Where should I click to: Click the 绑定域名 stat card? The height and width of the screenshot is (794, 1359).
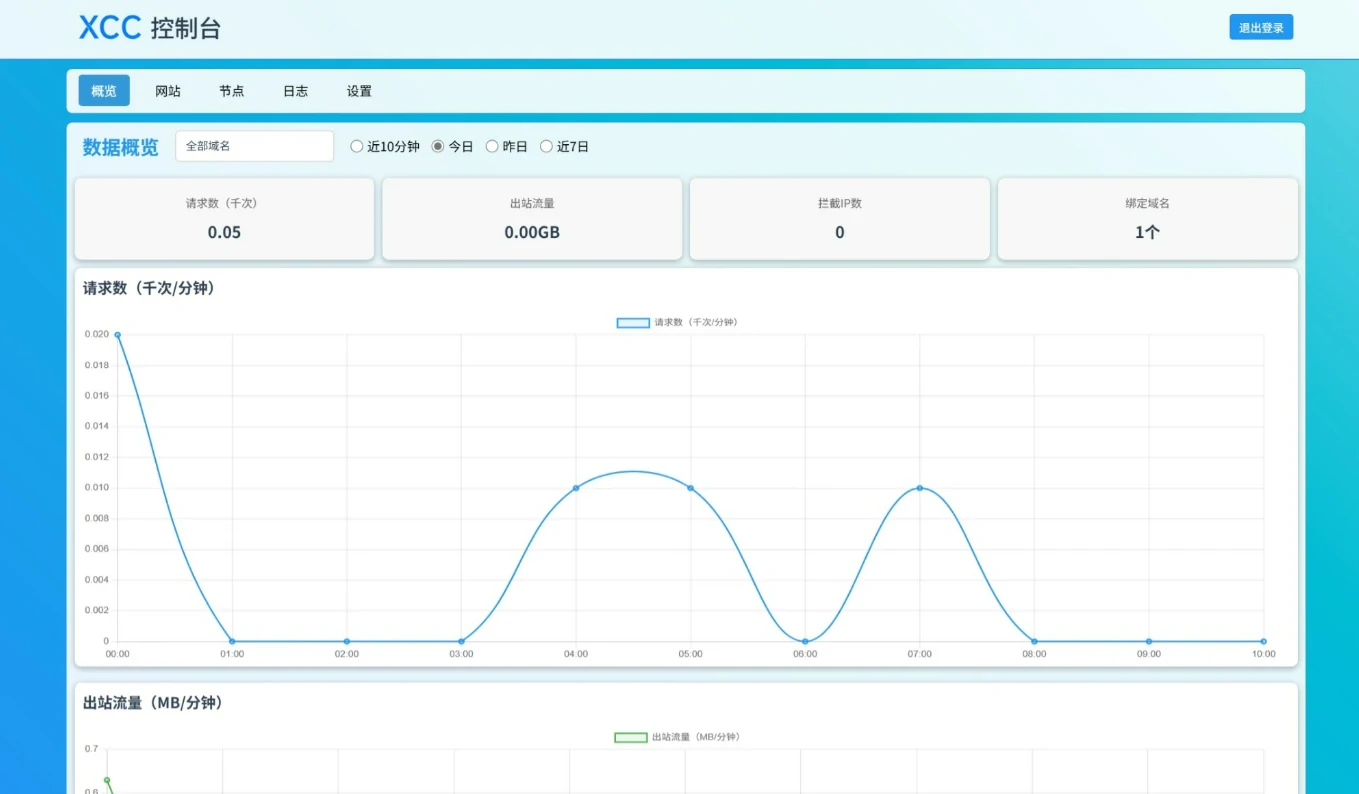click(x=1147, y=219)
